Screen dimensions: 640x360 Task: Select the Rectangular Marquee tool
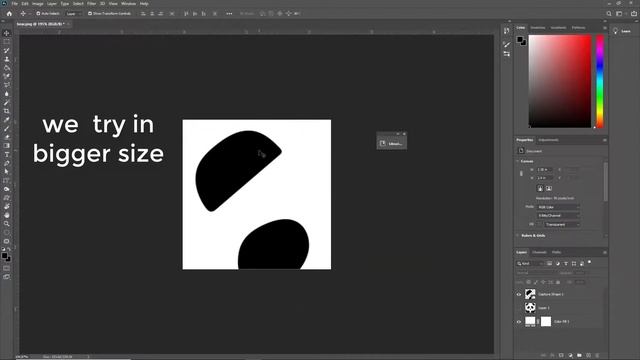coord(7,42)
